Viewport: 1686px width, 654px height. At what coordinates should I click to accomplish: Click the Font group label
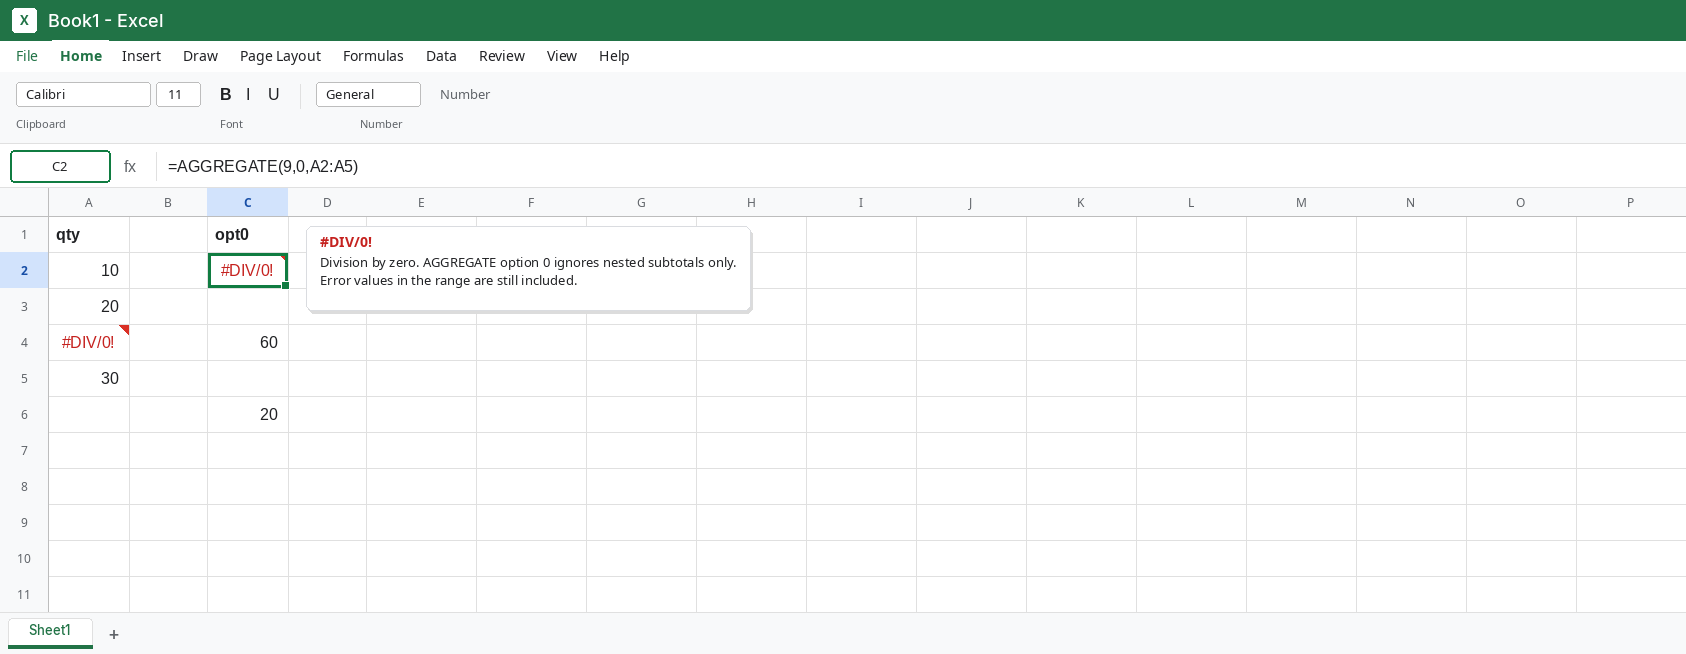tap(231, 124)
